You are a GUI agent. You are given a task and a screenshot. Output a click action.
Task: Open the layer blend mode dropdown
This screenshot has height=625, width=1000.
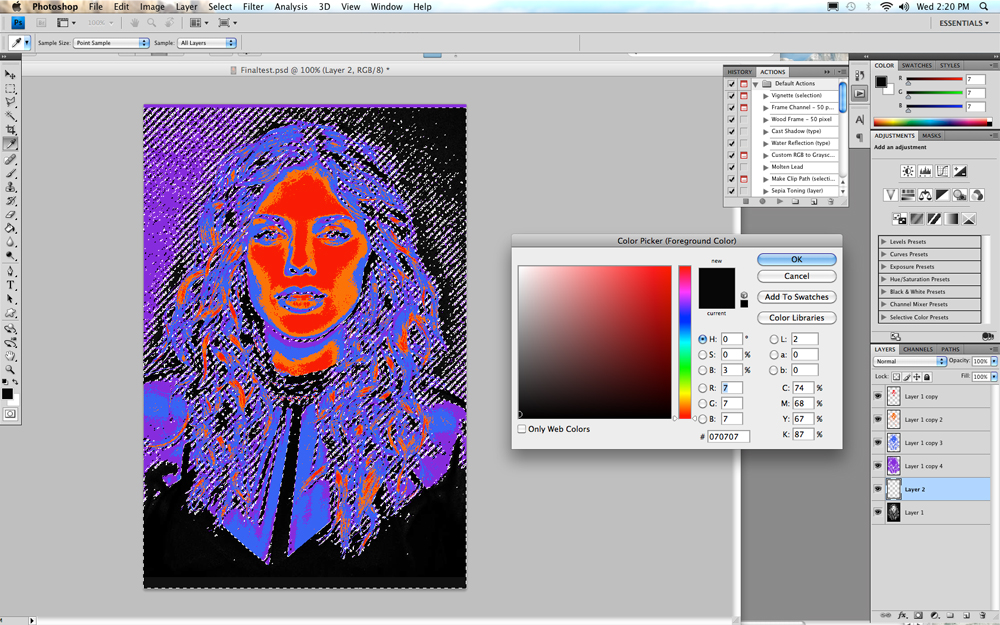tap(909, 361)
